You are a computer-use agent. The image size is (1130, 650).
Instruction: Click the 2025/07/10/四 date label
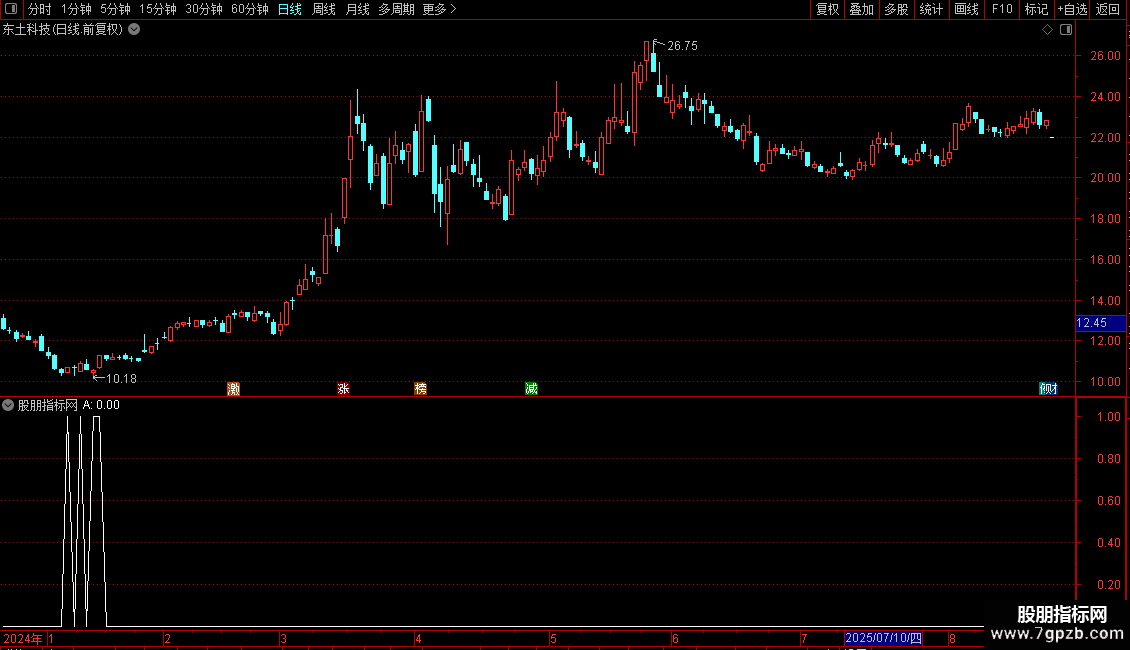[x=884, y=638]
